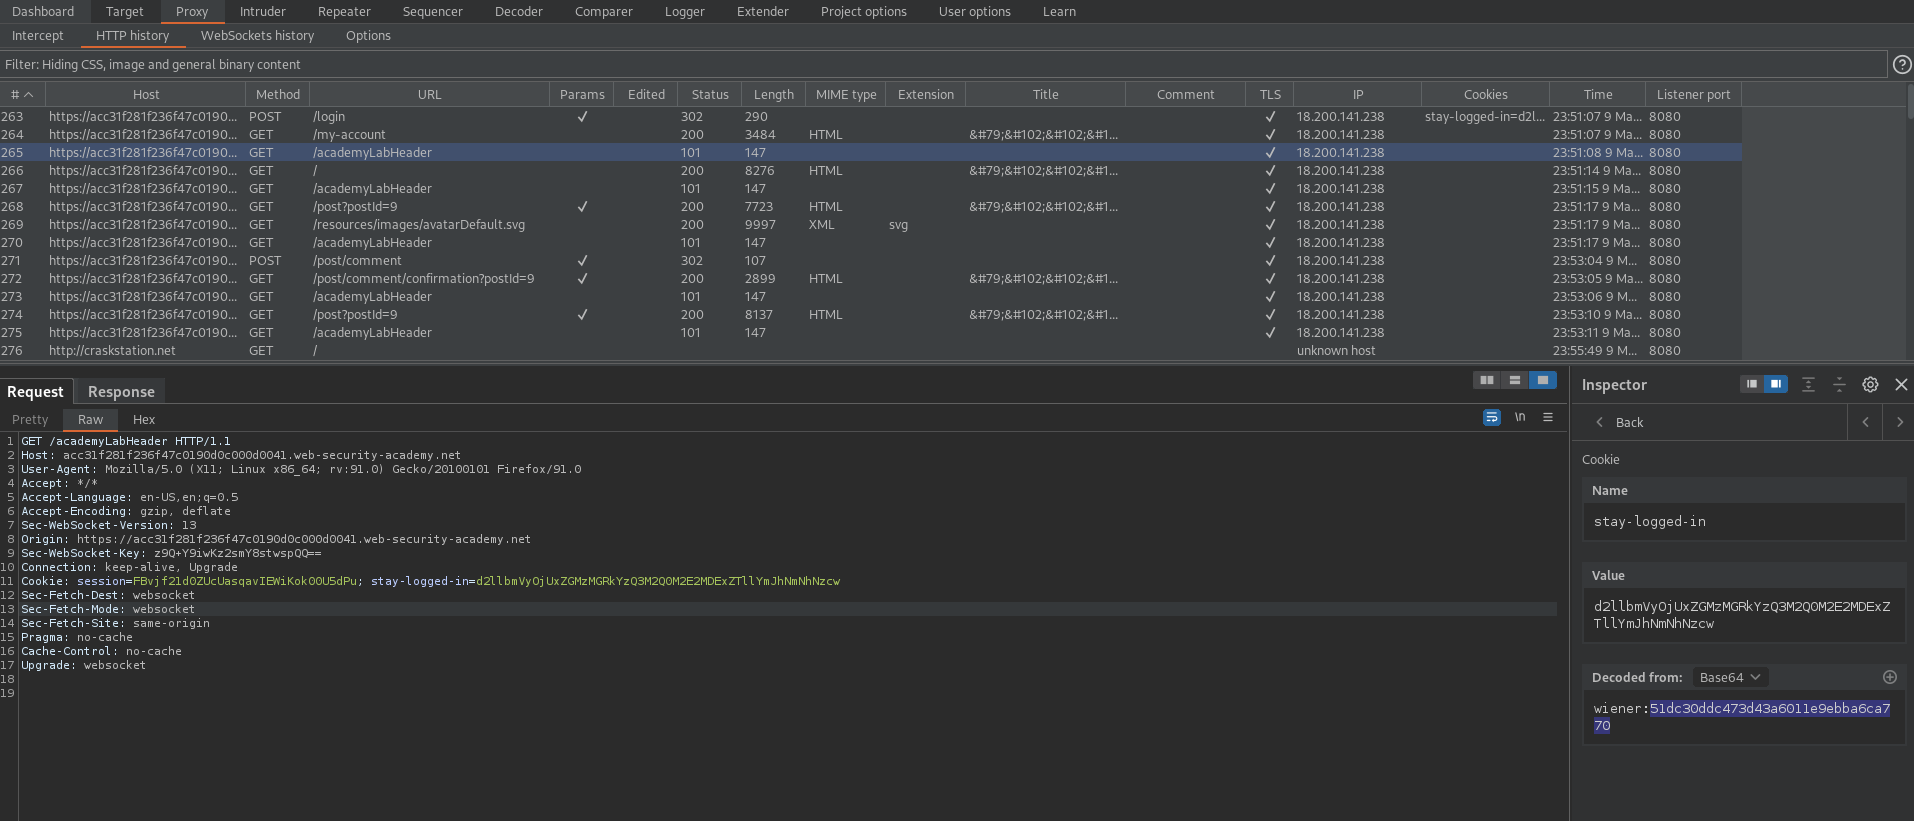
Task: Open the Sequencer tab
Action: tap(432, 11)
